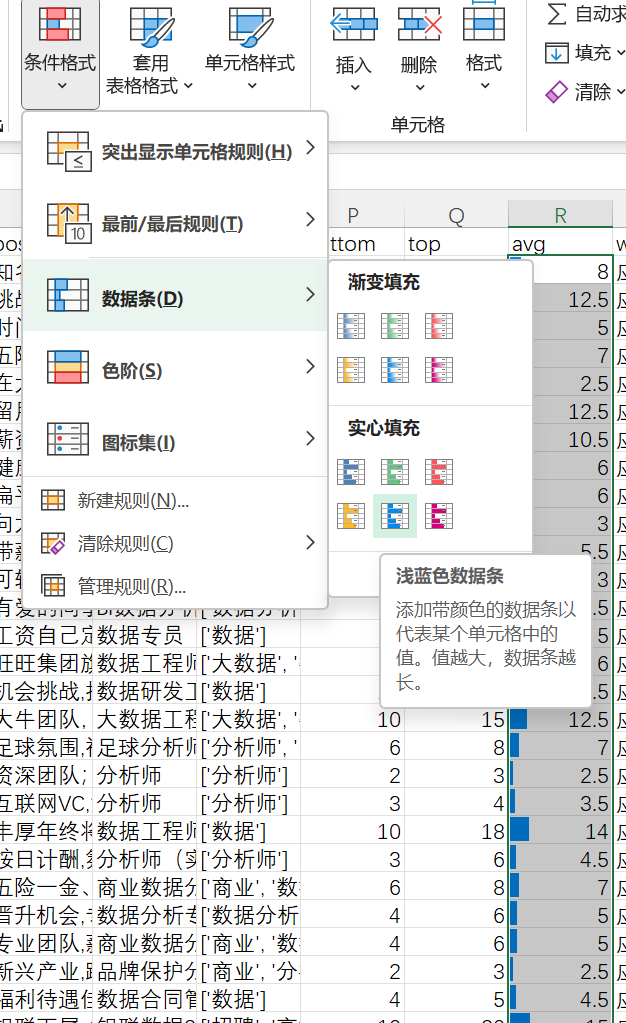Click top cell with value 18
Viewport: 626px width, 1023px height.
[456, 831]
